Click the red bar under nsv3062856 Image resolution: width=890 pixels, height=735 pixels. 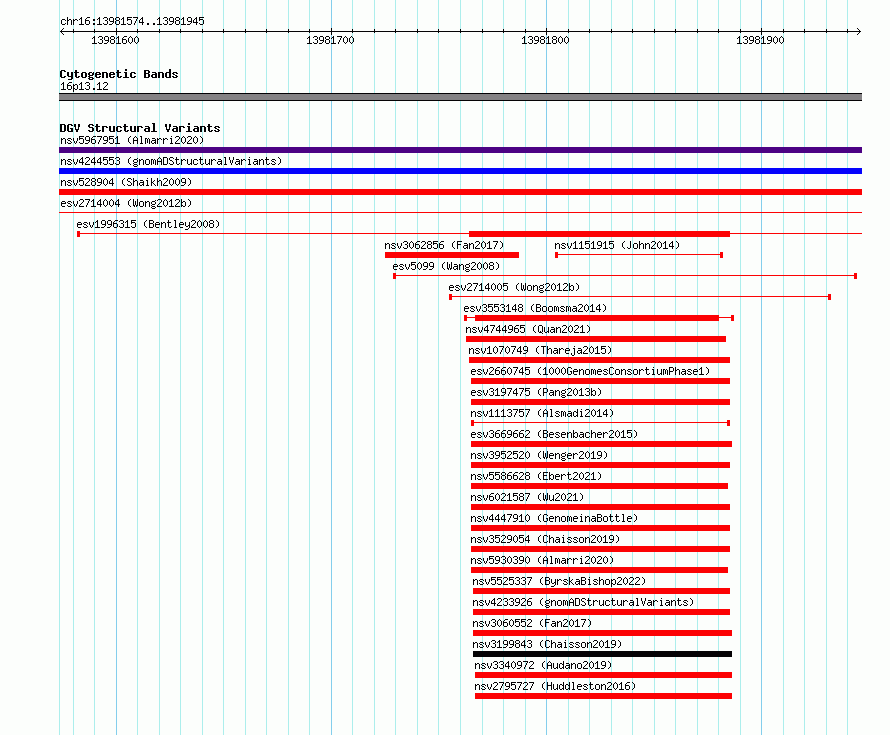452,255
